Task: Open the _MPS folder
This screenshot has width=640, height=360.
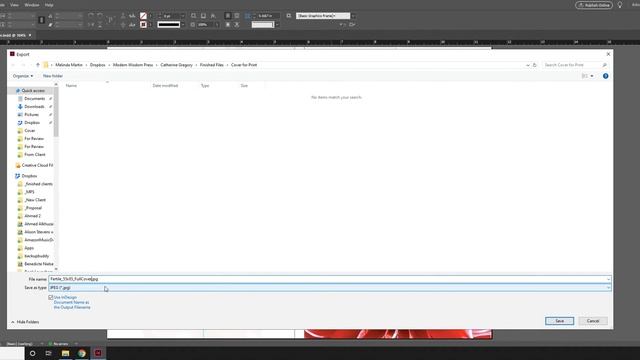Action: pyautogui.click(x=29, y=192)
